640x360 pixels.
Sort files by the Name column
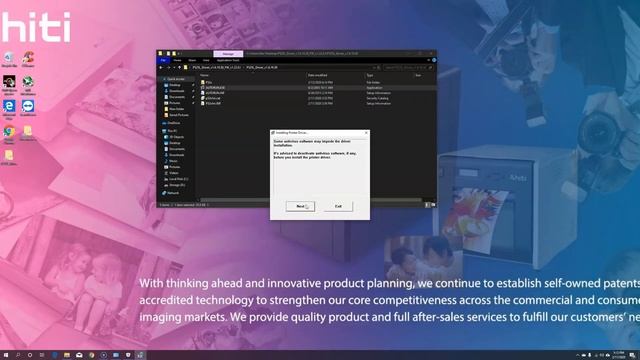point(204,75)
